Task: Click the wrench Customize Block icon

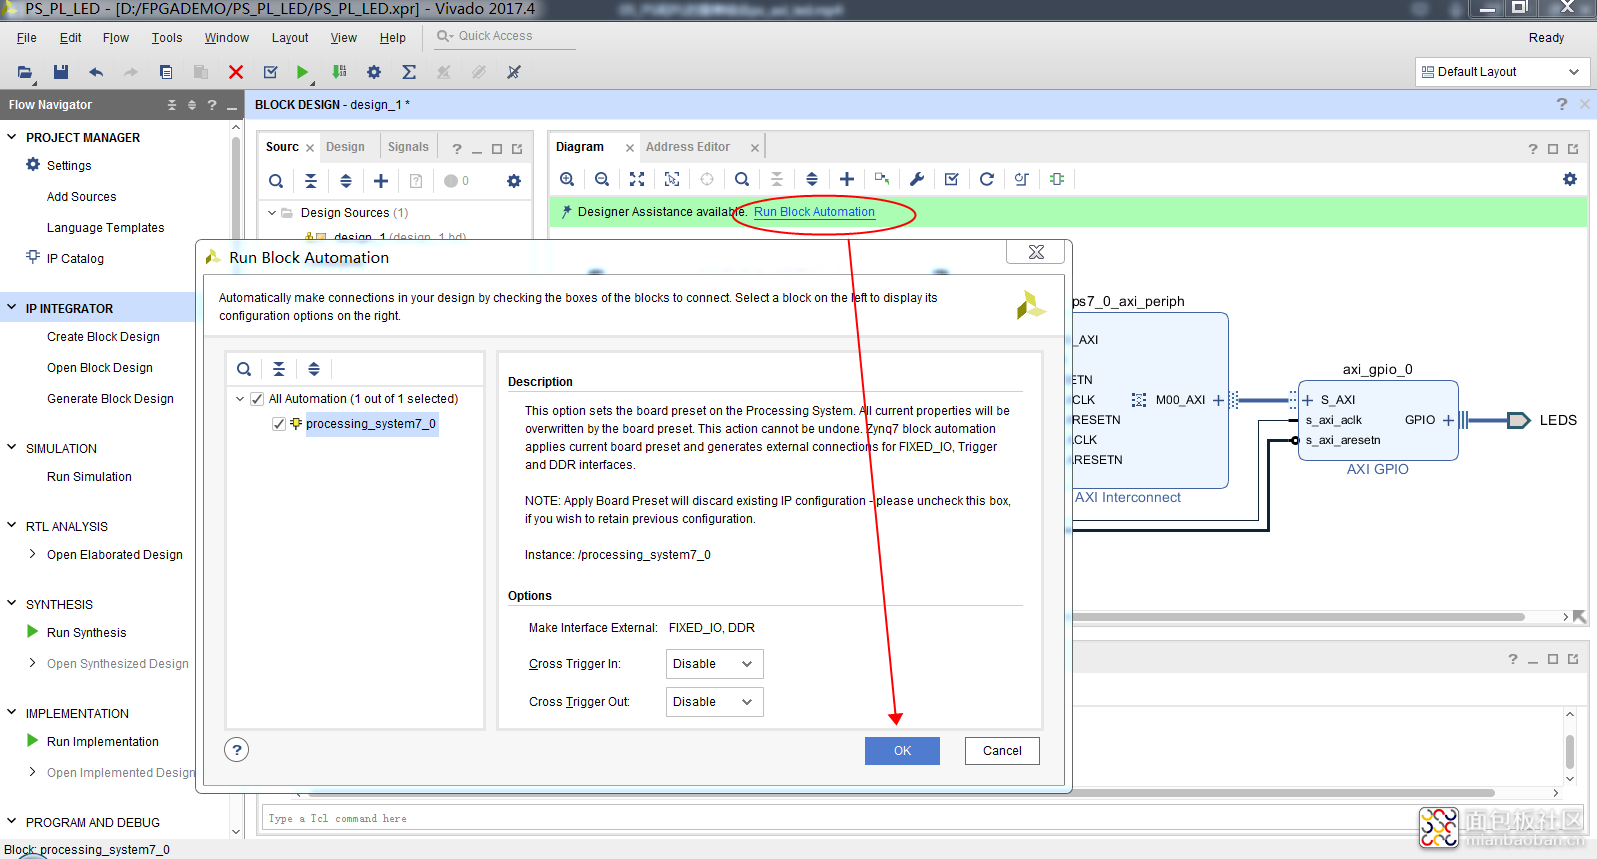Action: click(x=917, y=179)
